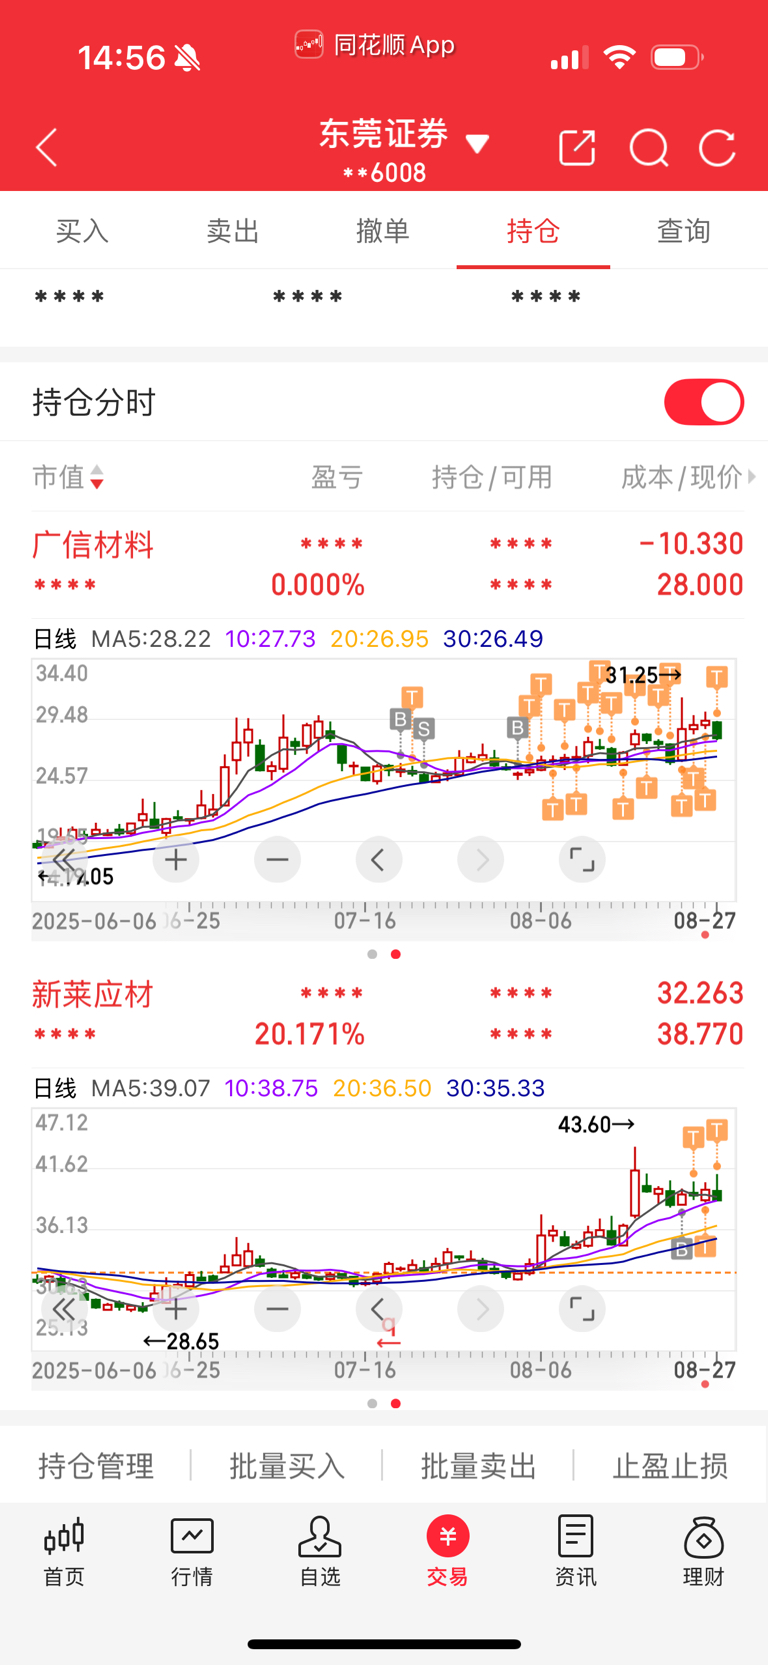Viewport: 769px width, 1665px height.
Task: Go to 首页 in bottom navigation
Action: tap(64, 1551)
